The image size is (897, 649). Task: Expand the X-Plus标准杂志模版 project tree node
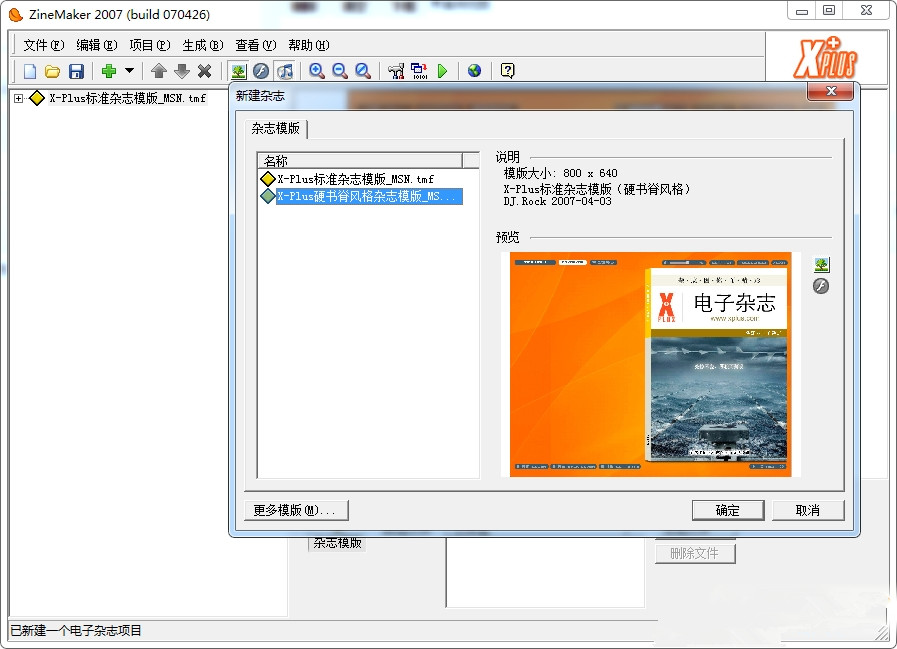(16, 98)
